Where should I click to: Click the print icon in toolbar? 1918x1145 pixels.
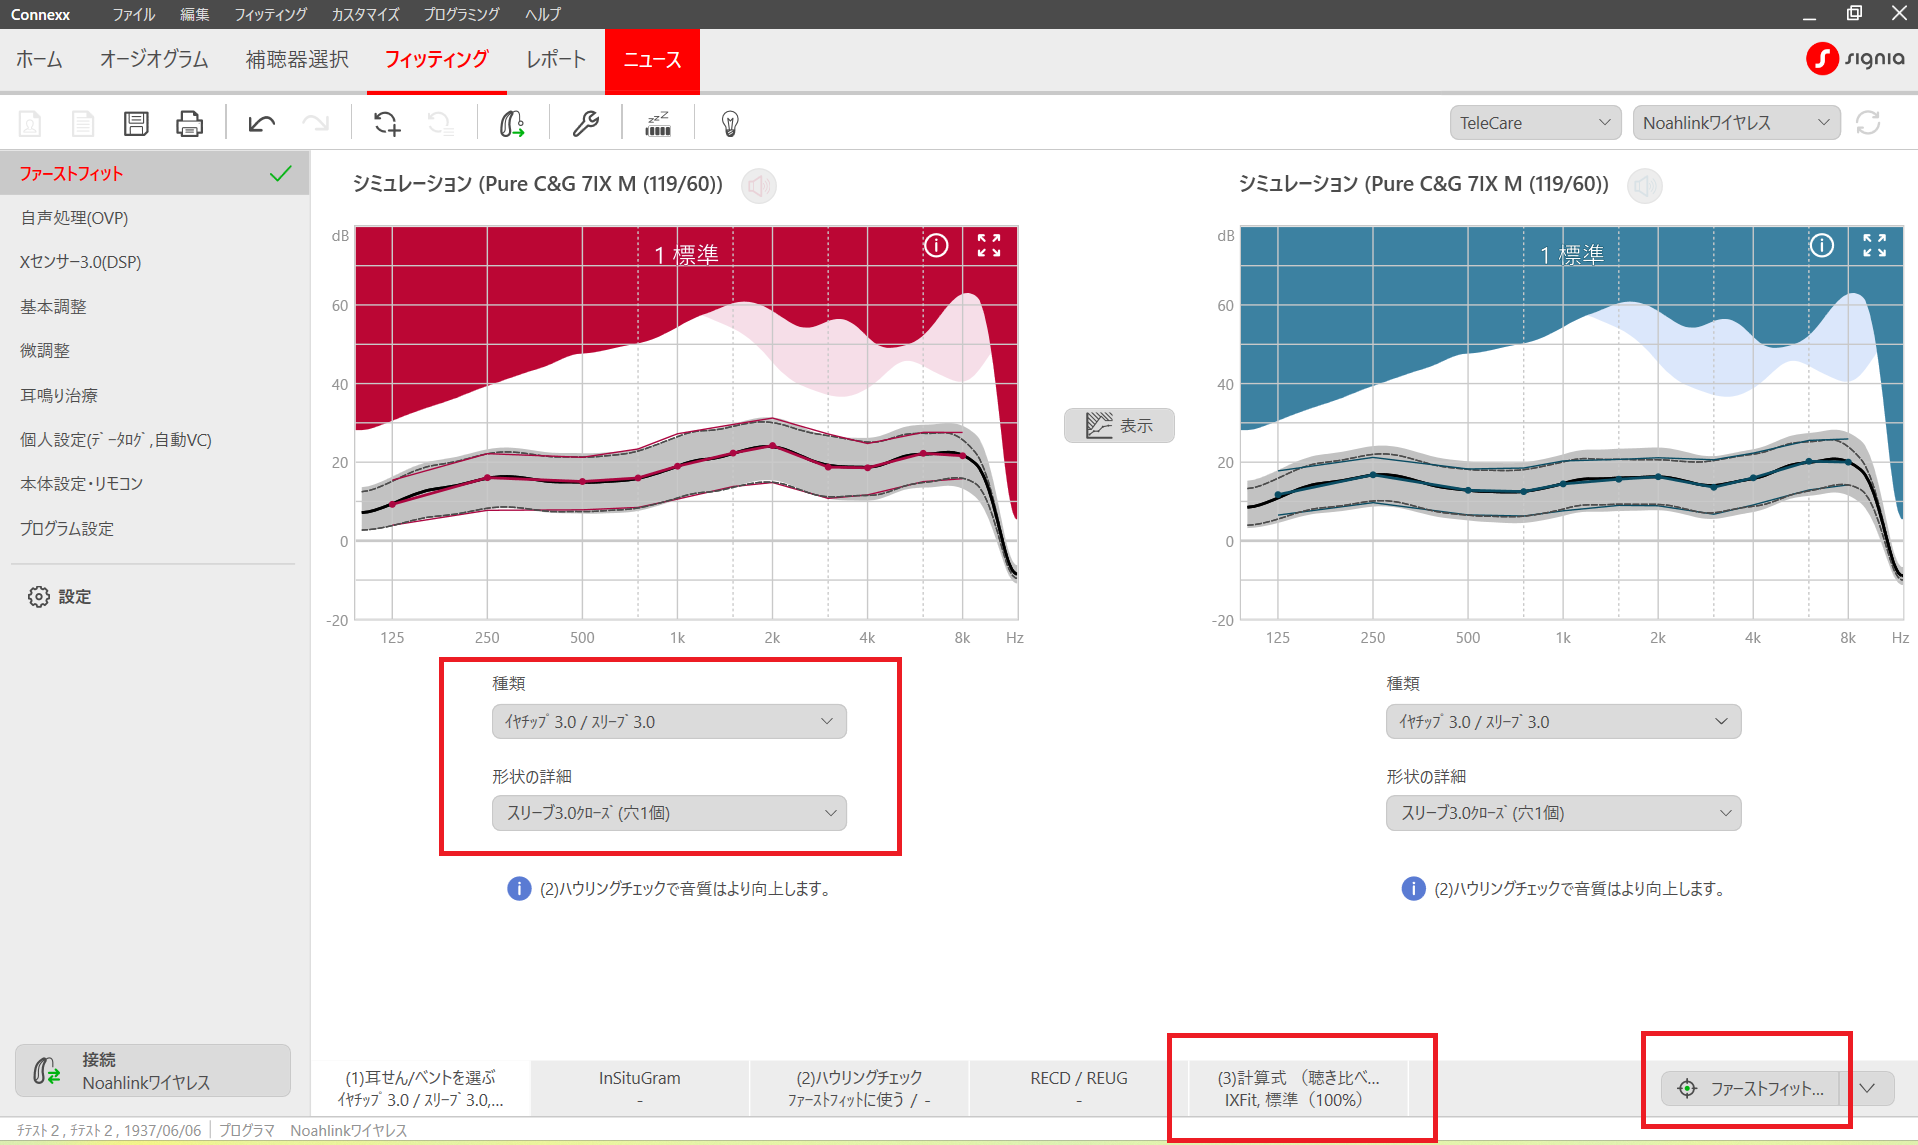189,123
